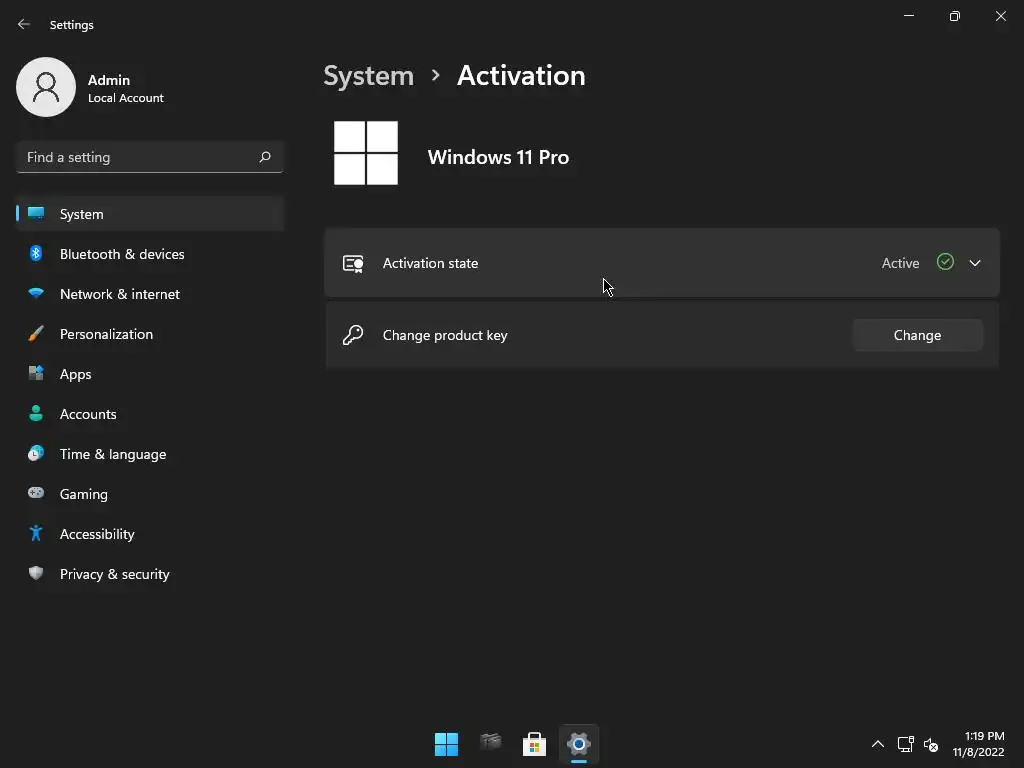Click the Change product key button
1024x768 pixels.
(x=917, y=335)
